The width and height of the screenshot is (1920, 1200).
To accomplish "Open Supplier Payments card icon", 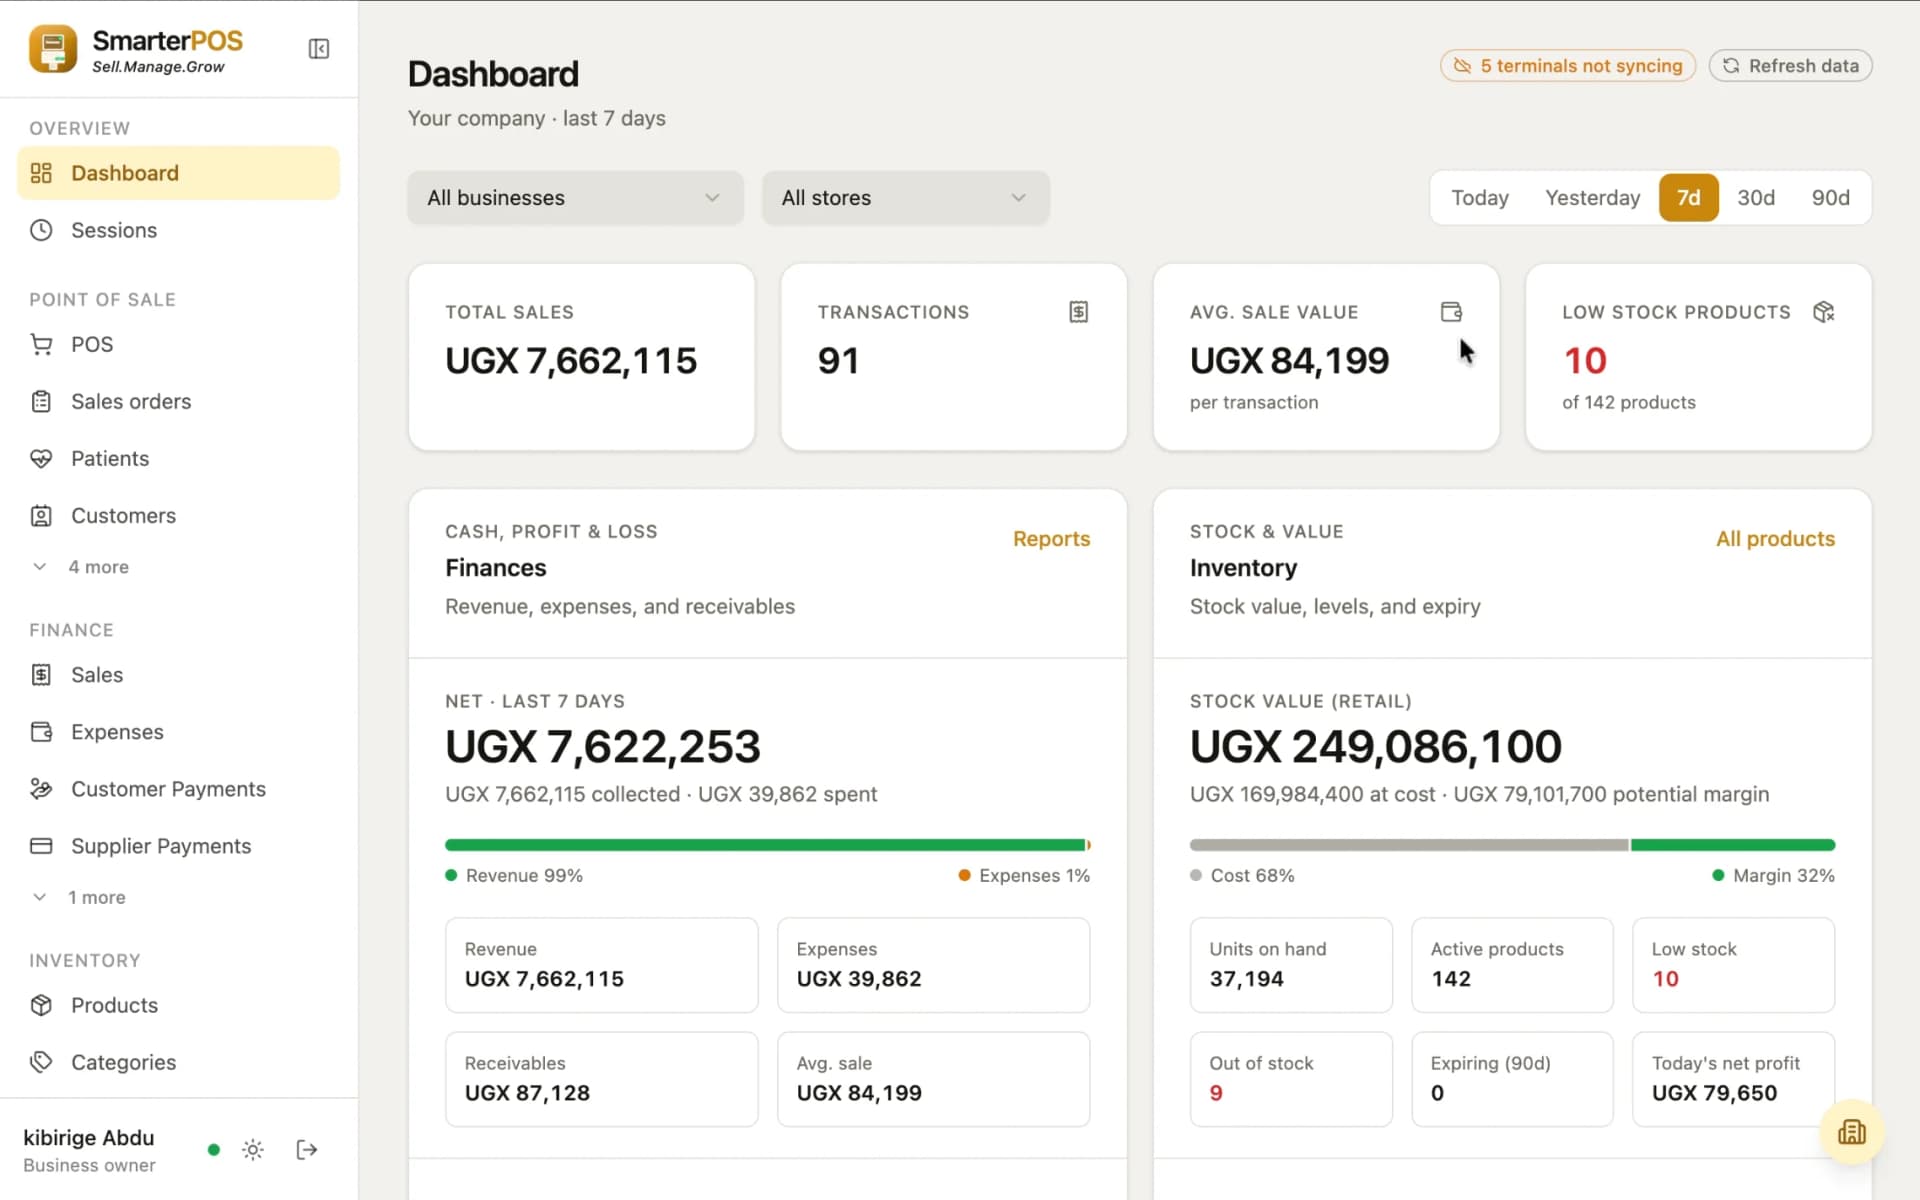I will (x=41, y=846).
